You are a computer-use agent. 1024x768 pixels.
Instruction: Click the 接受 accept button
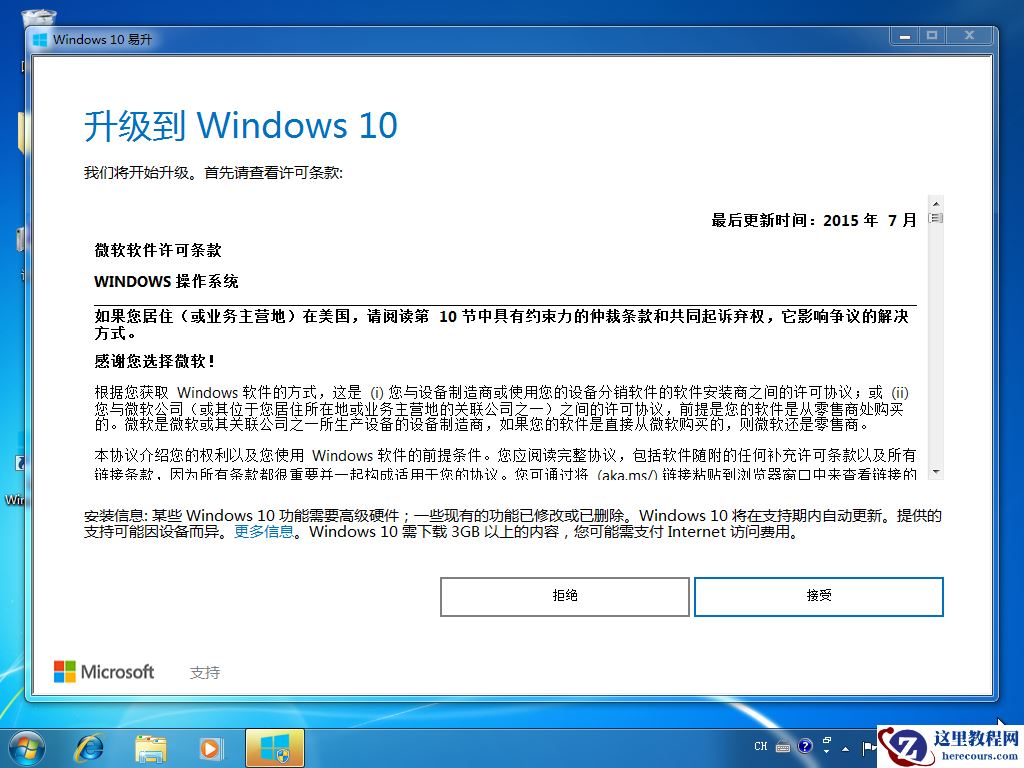tap(819, 596)
